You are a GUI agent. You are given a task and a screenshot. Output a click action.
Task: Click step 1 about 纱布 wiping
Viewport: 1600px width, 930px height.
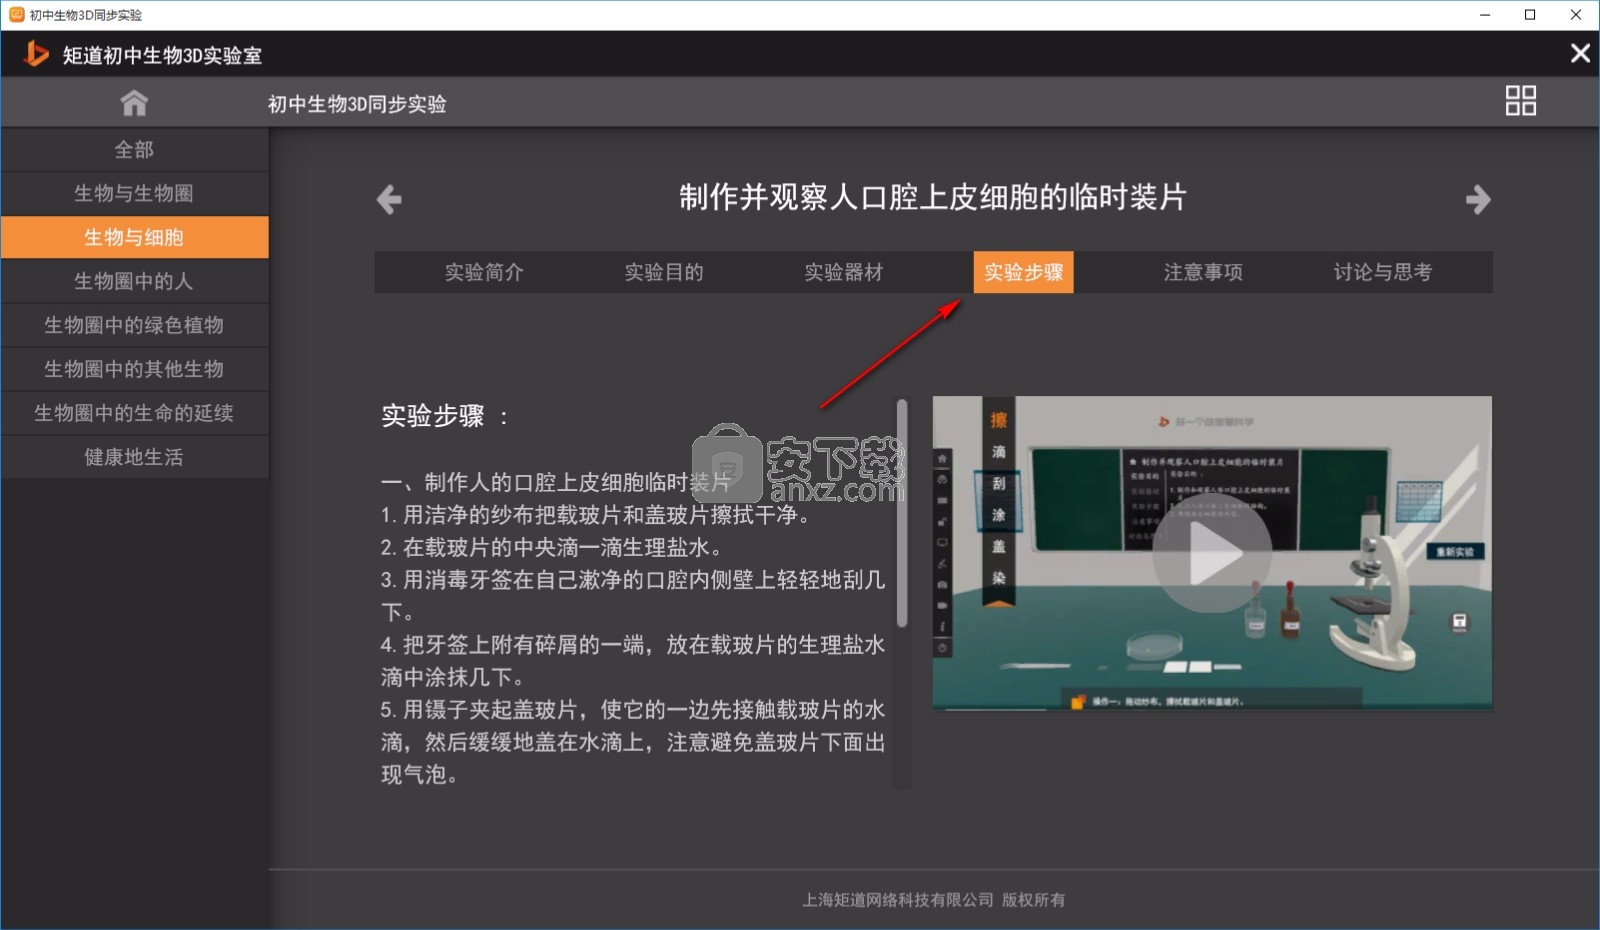595,515
